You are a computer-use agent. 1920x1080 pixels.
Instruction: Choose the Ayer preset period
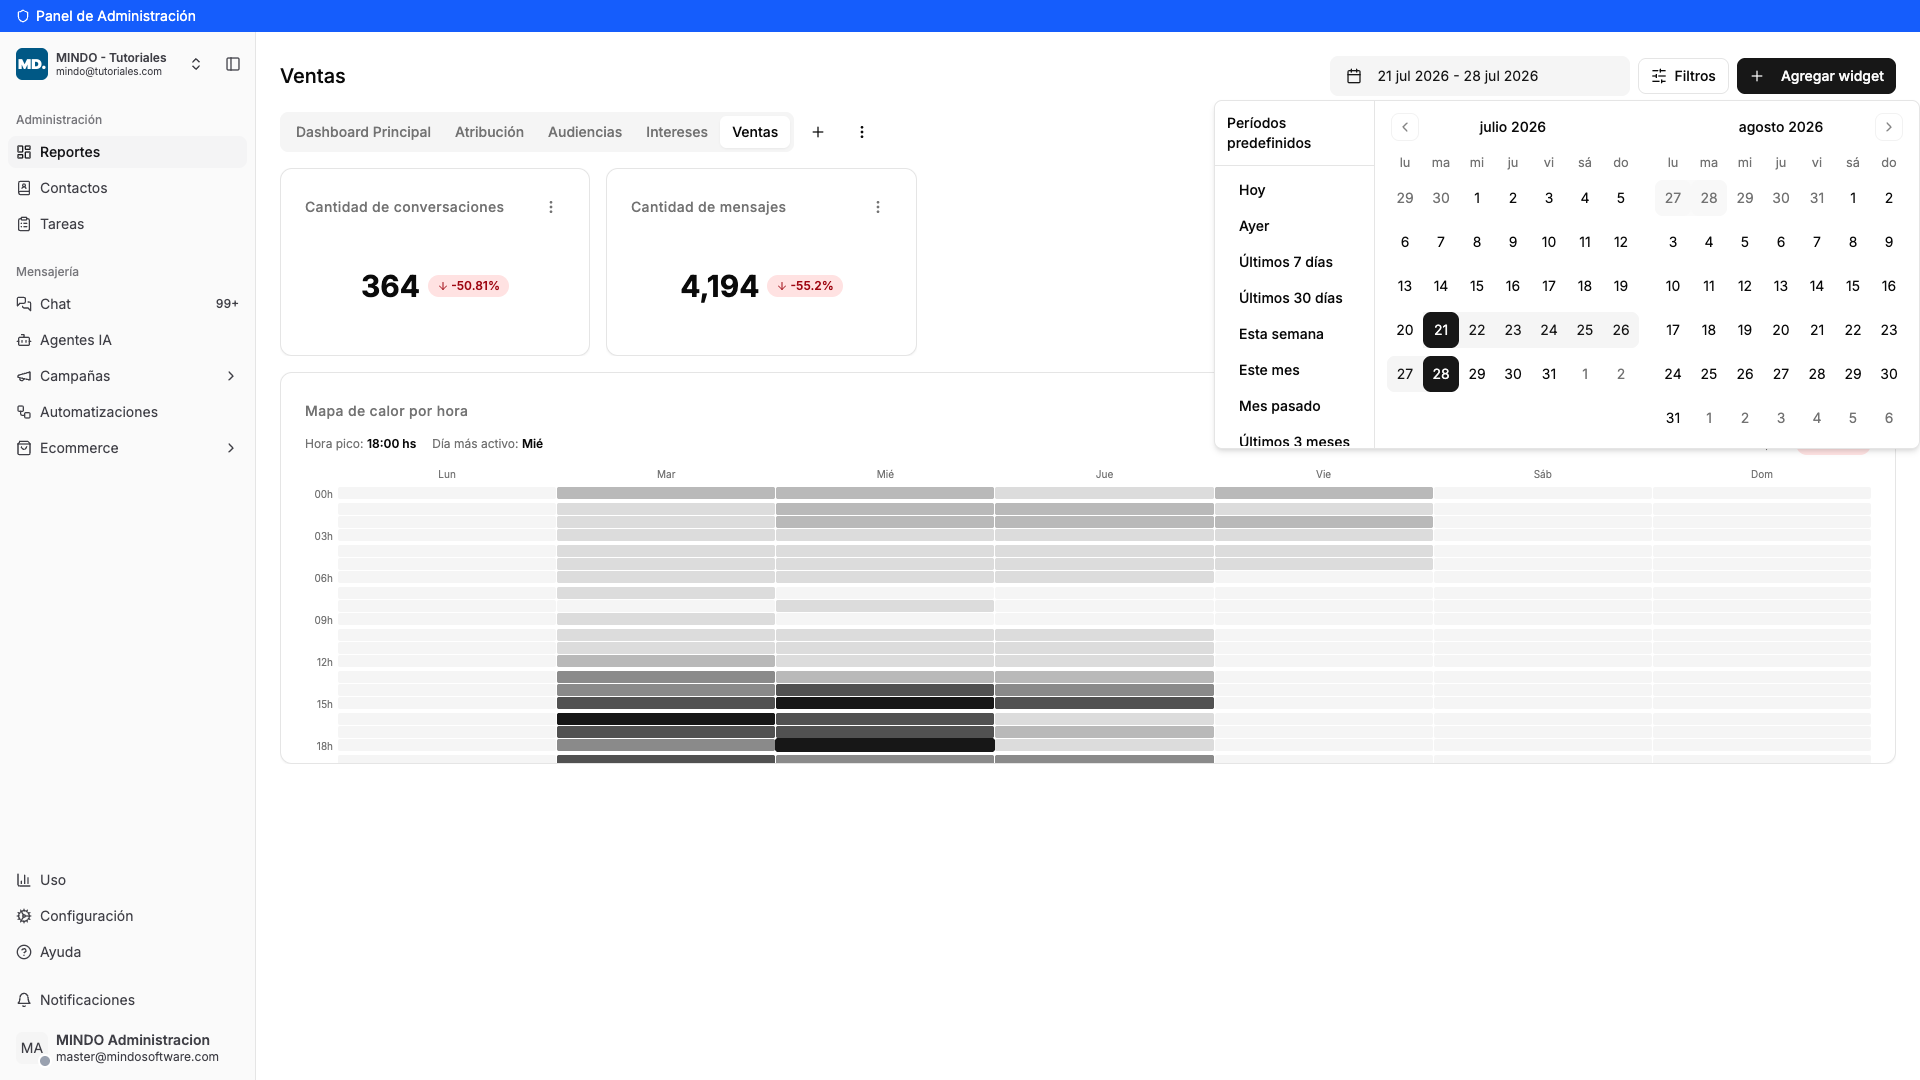[1295, 226]
